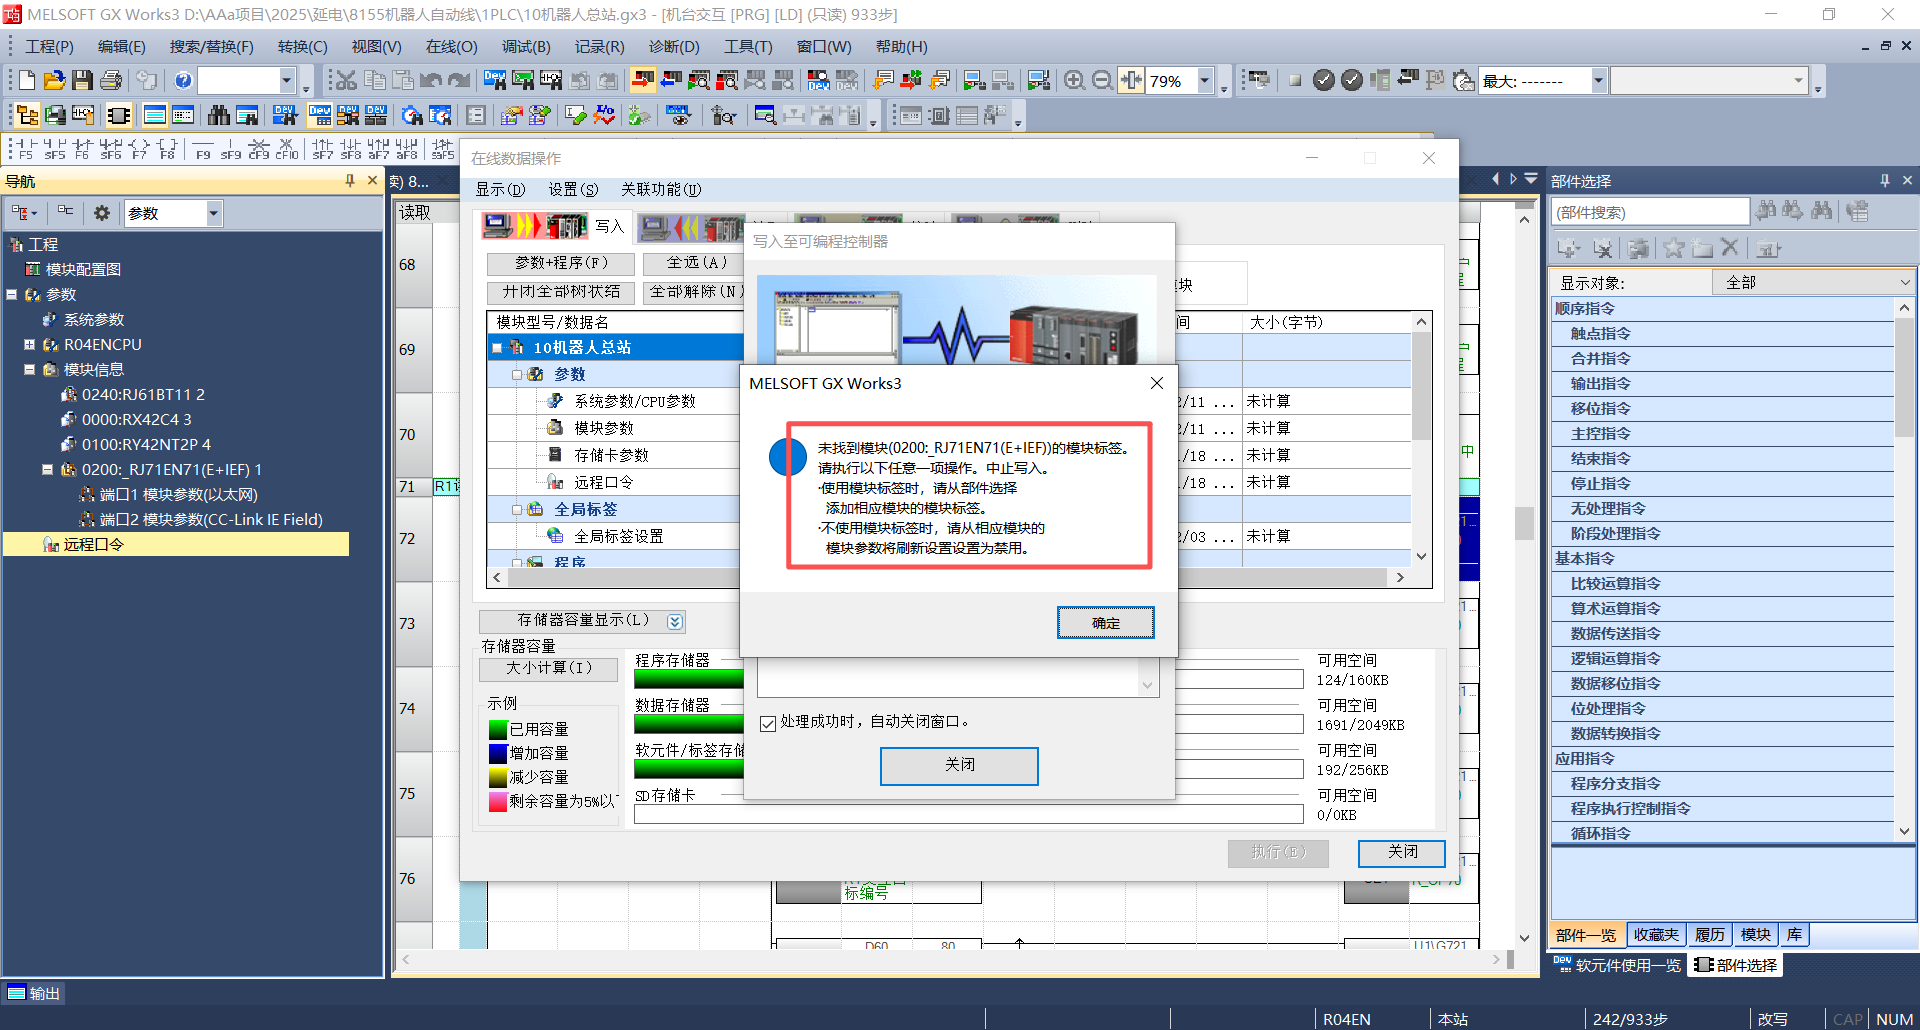Click the Zoom In magnifier icon

(1074, 81)
